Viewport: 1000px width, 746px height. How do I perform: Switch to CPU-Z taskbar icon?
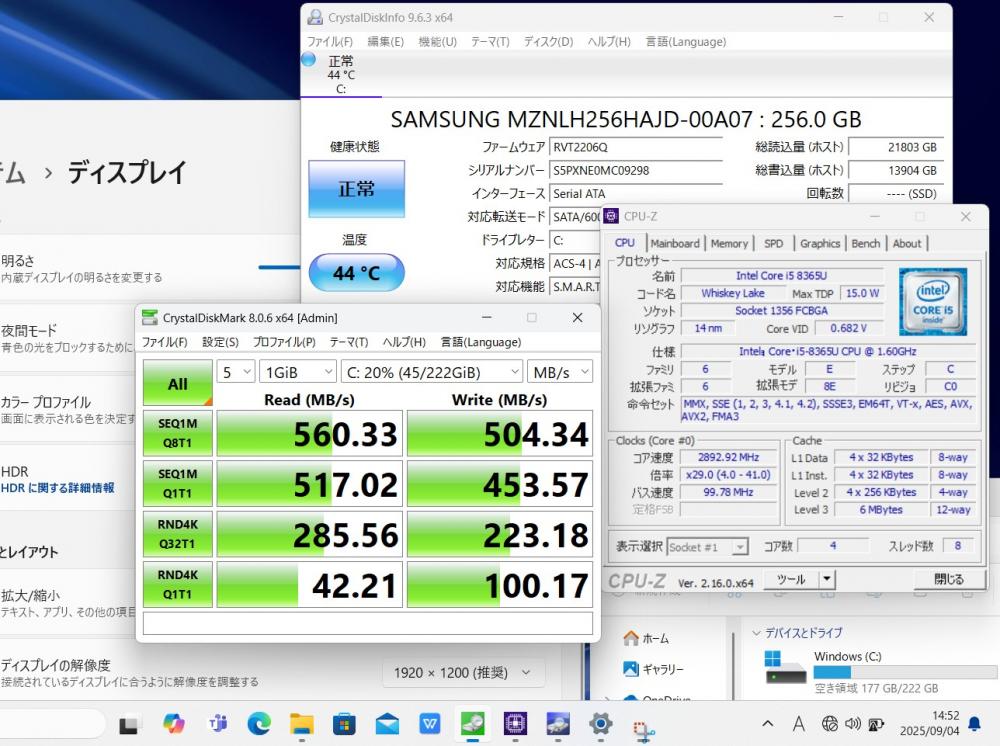tap(515, 724)
